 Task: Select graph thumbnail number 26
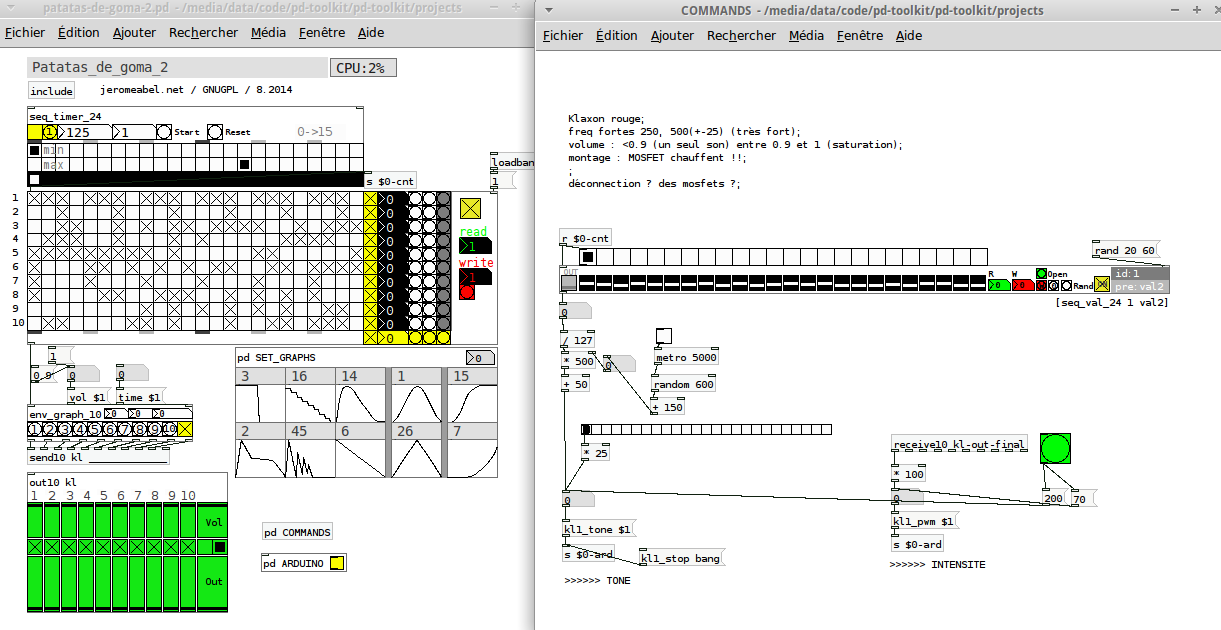[x=418, y=450]
